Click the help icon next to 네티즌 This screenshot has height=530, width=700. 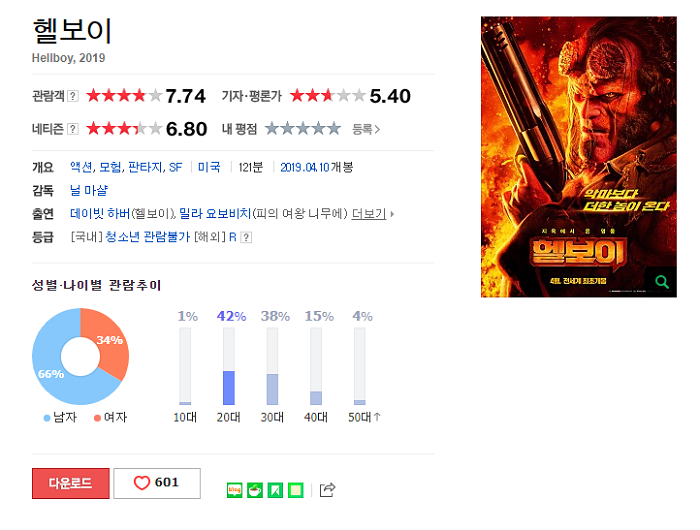point(73,129)
